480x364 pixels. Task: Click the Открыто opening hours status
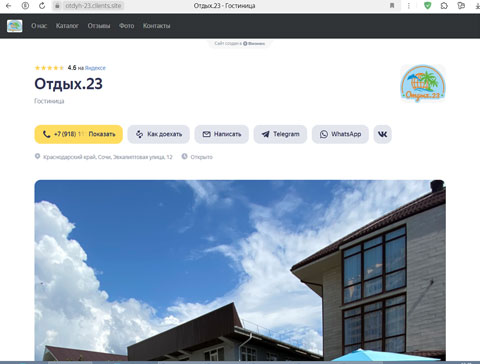click(201, 157)
